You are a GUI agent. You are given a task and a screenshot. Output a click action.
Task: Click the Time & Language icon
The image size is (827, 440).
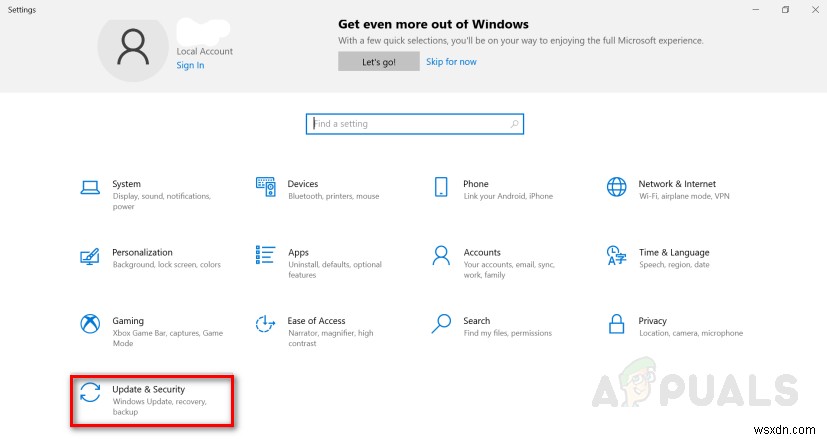pos(616,255)
